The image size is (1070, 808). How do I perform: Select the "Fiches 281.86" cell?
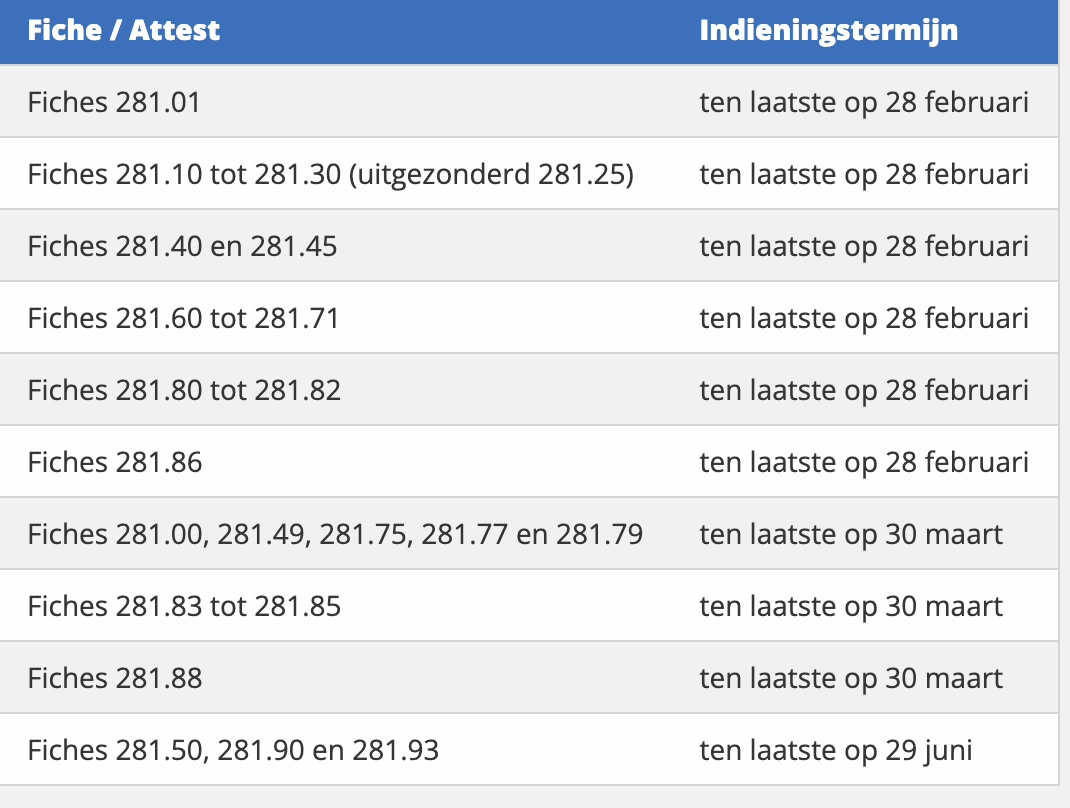point(115,462)
